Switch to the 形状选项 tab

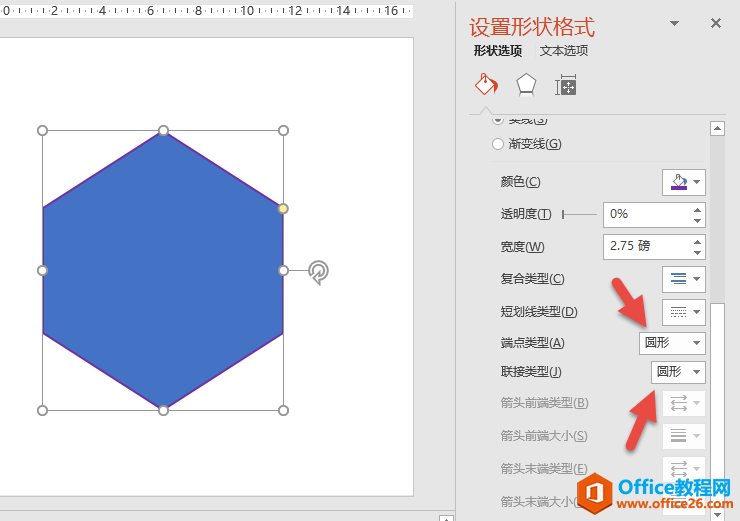pos(497,51)
